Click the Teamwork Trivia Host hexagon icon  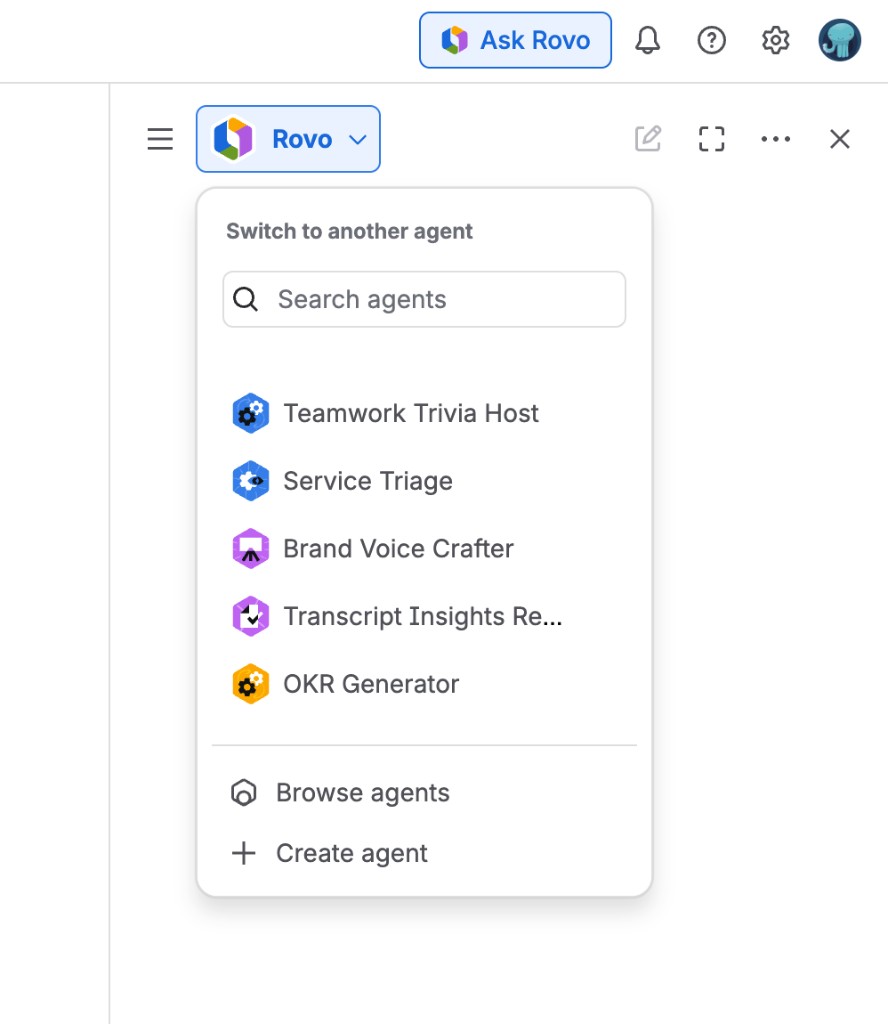pyautogui.click(x=251, y=413)
